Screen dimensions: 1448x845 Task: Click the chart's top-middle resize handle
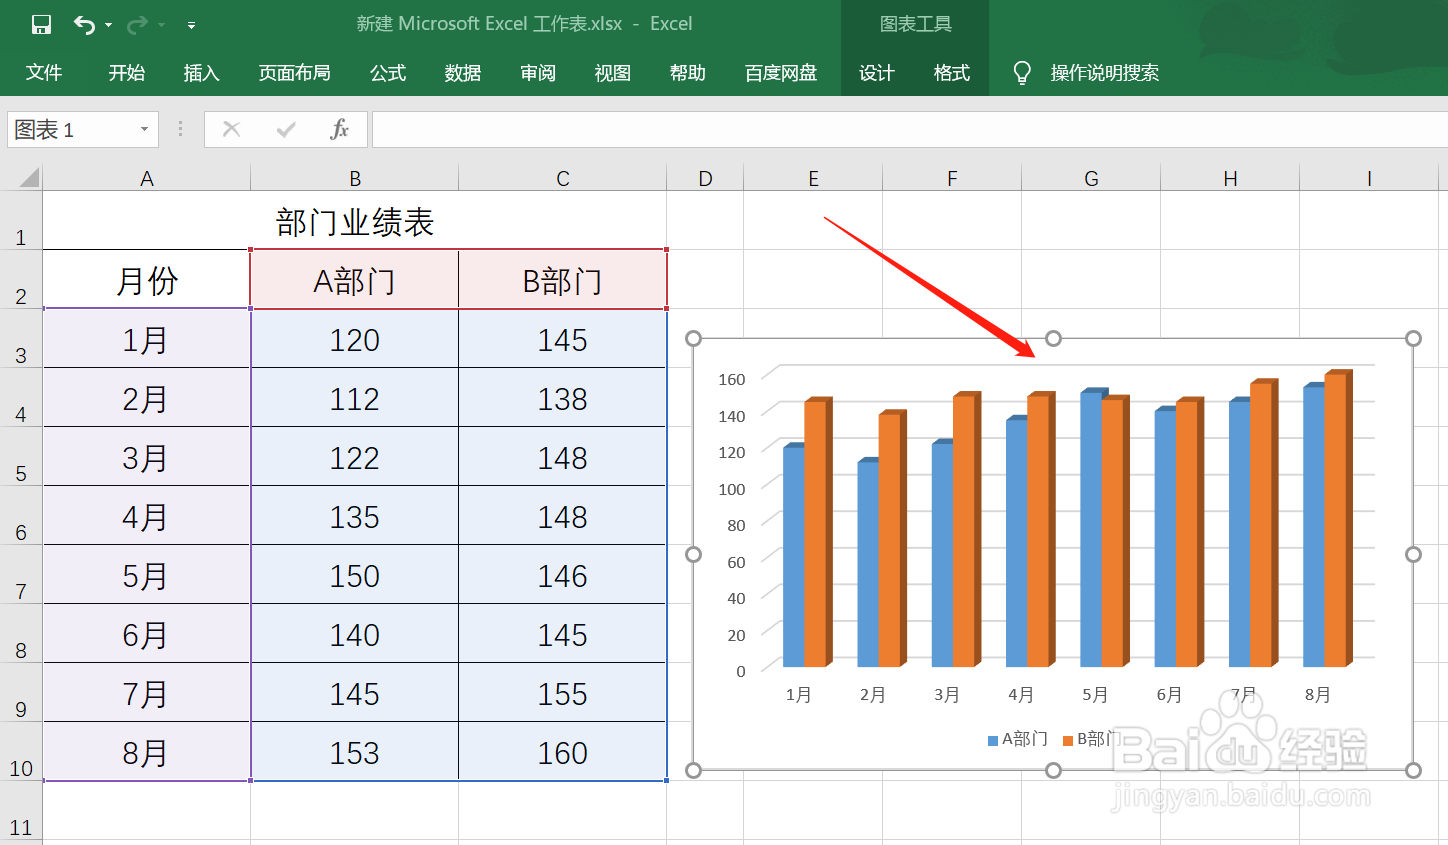coord(1053,339)
